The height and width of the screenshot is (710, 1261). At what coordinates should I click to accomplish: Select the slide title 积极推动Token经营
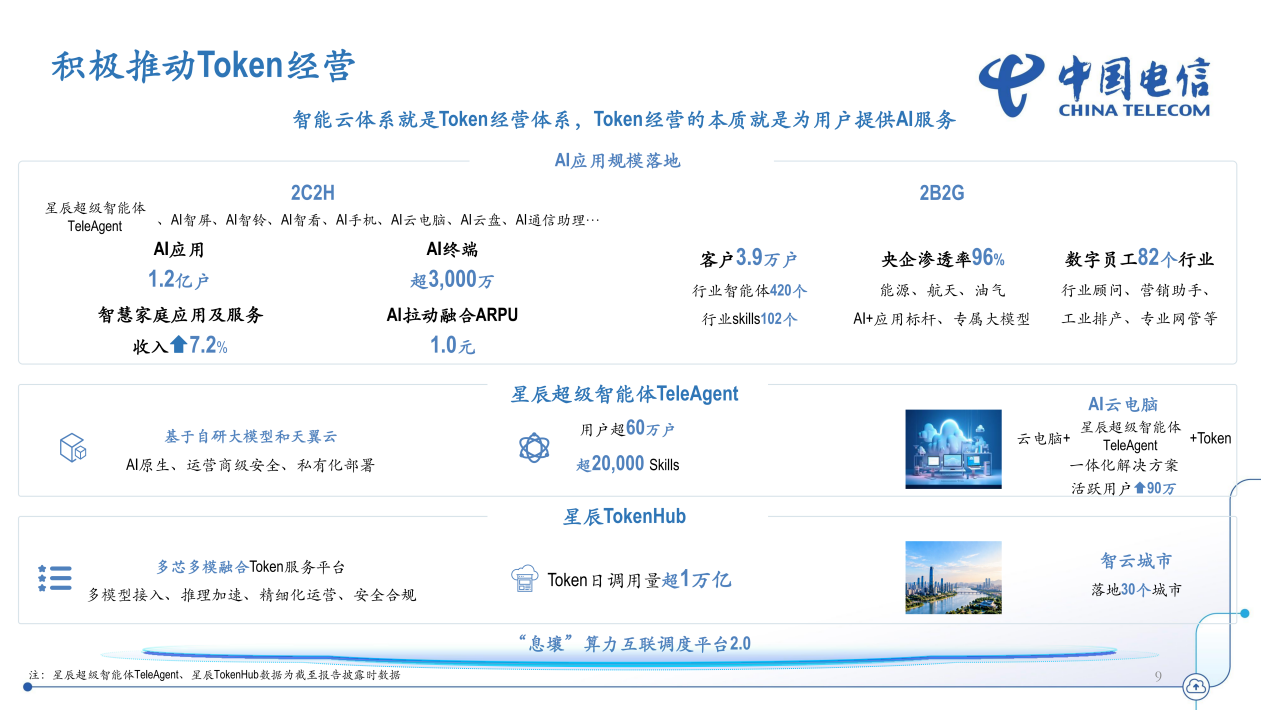point(204,66)
